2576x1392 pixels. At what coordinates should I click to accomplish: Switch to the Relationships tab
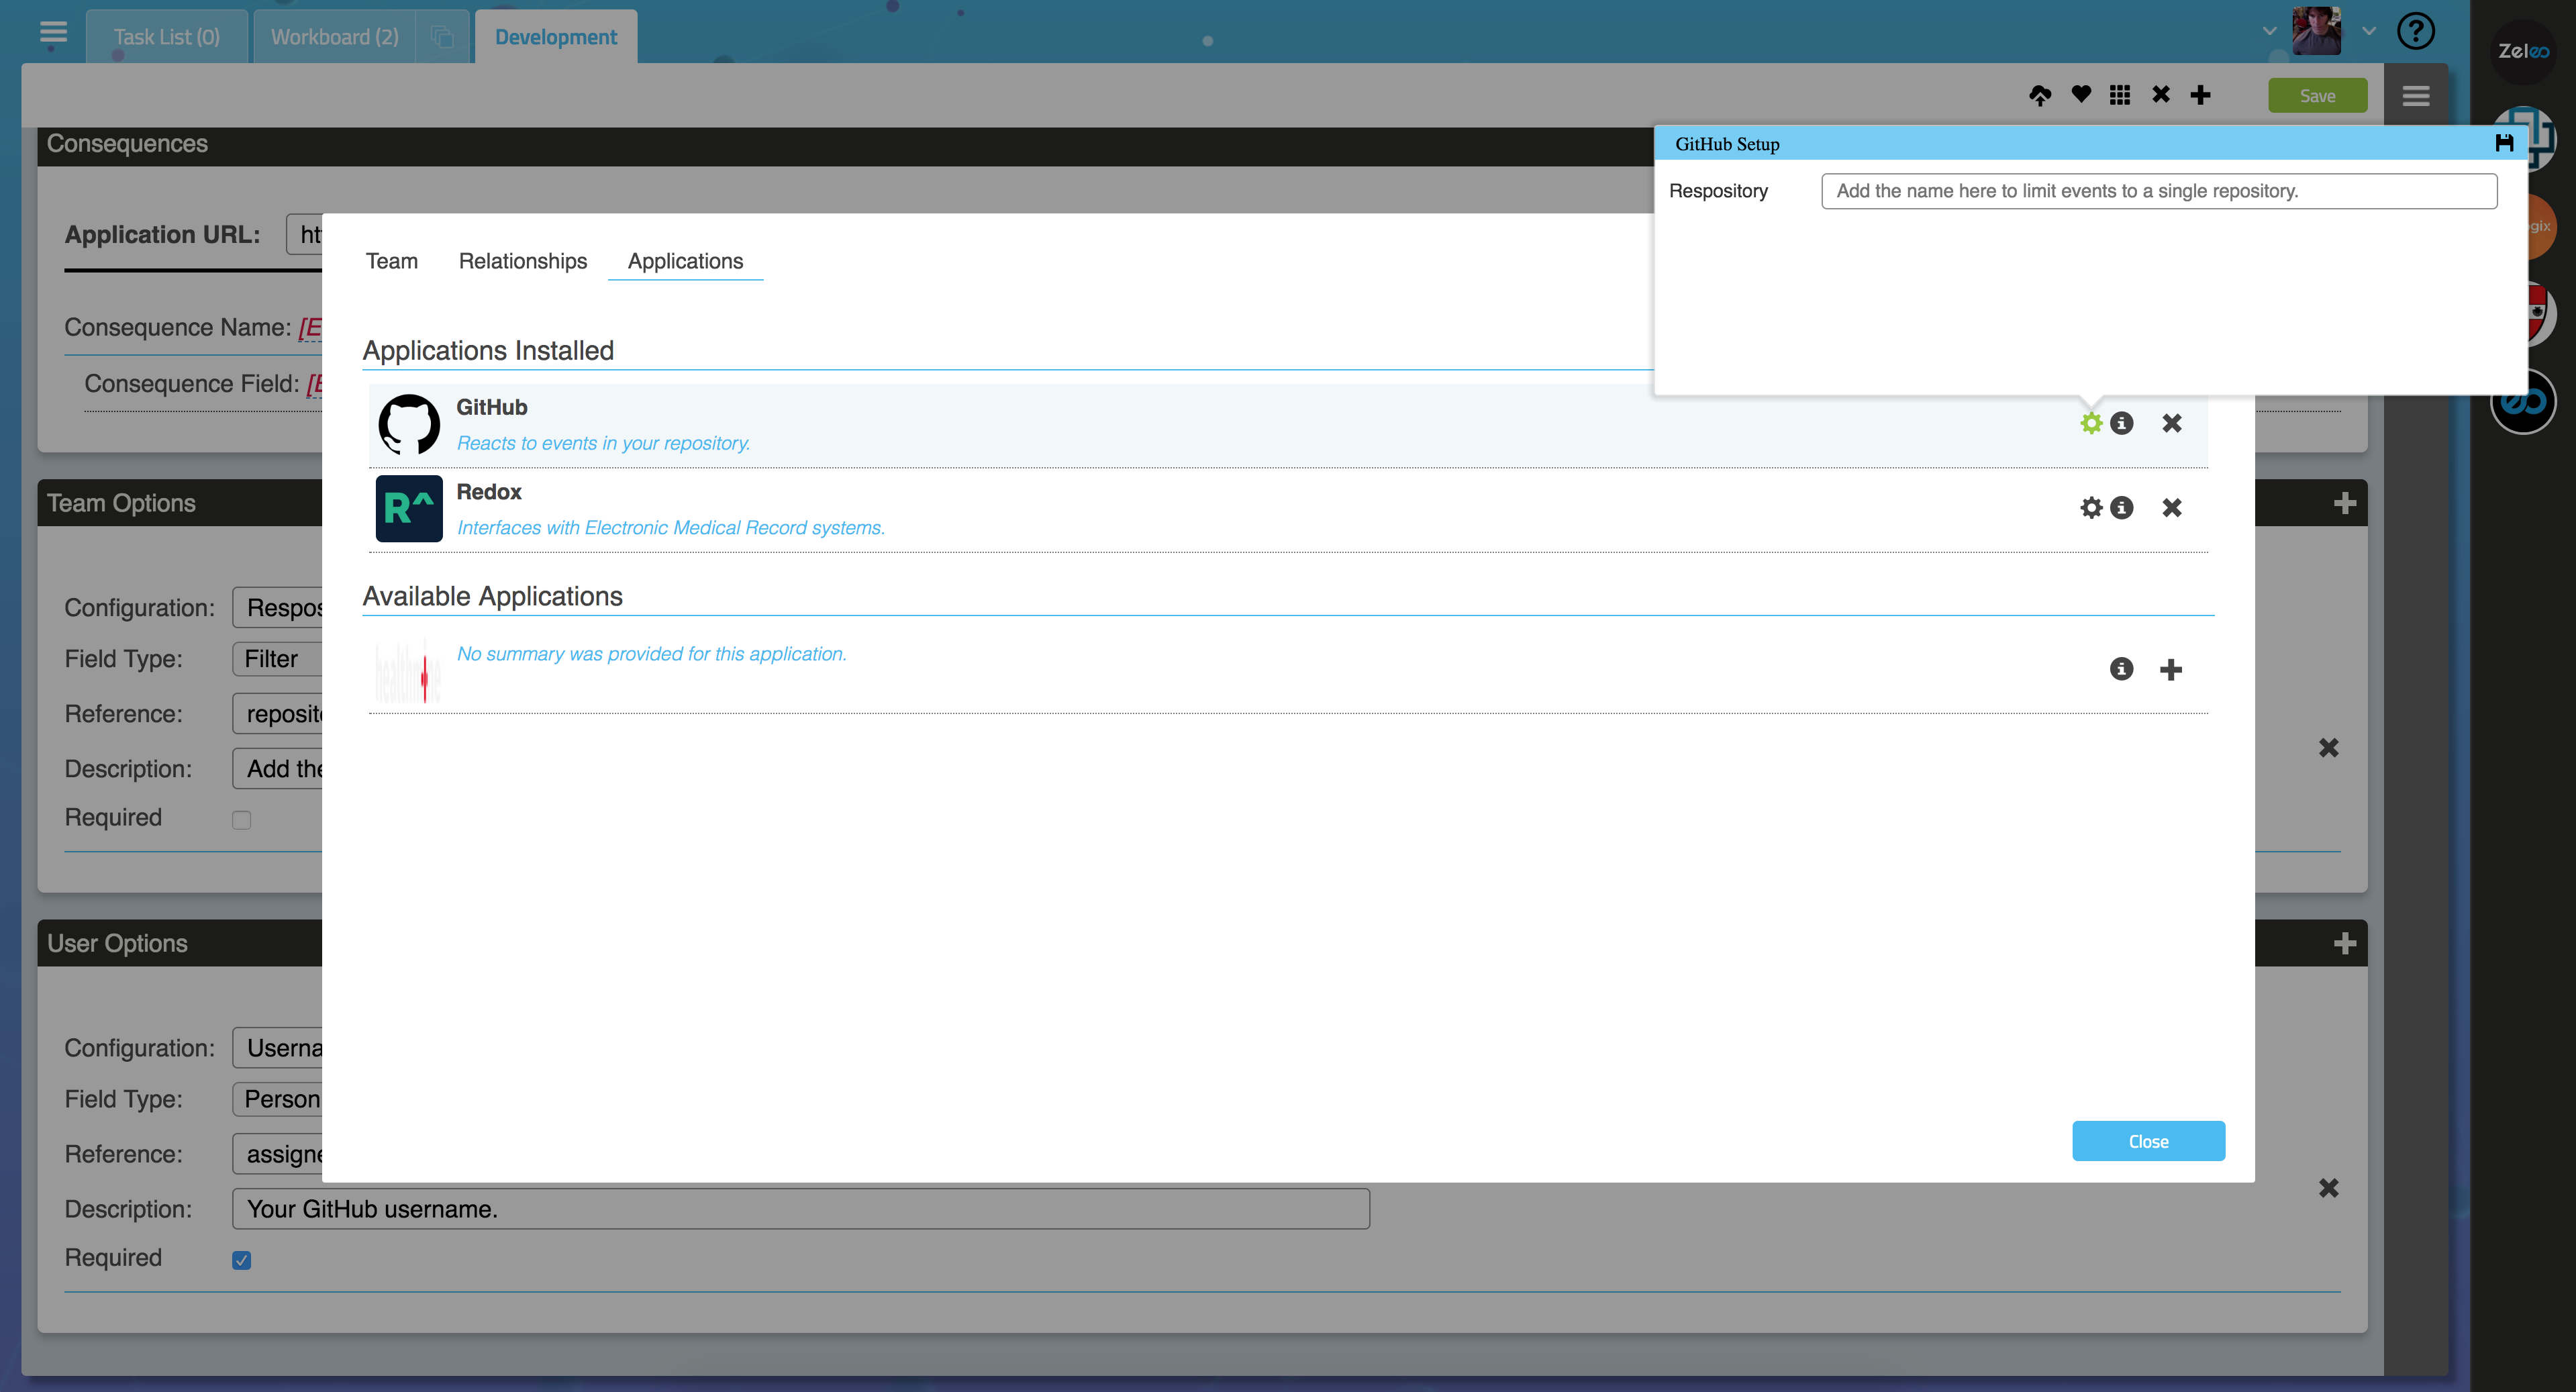pos(522,261)
